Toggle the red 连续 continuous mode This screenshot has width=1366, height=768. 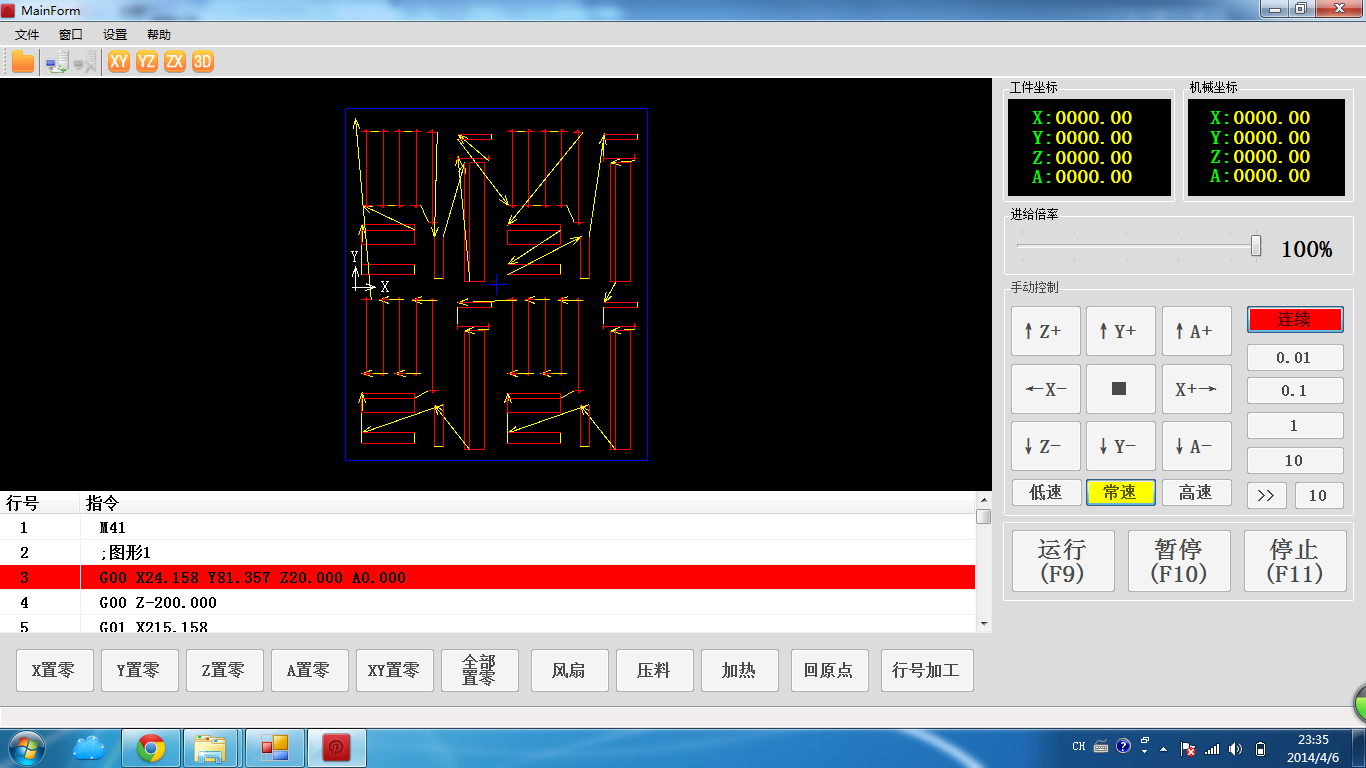(x=1294, y=320)
